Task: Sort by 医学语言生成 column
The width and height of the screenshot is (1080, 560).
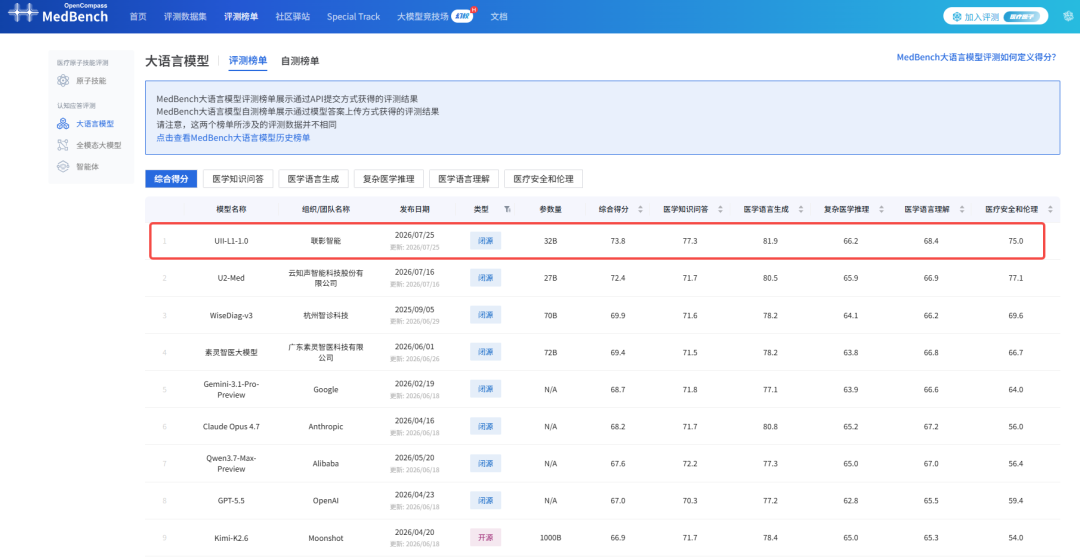Action: click(x=801, y=209)
